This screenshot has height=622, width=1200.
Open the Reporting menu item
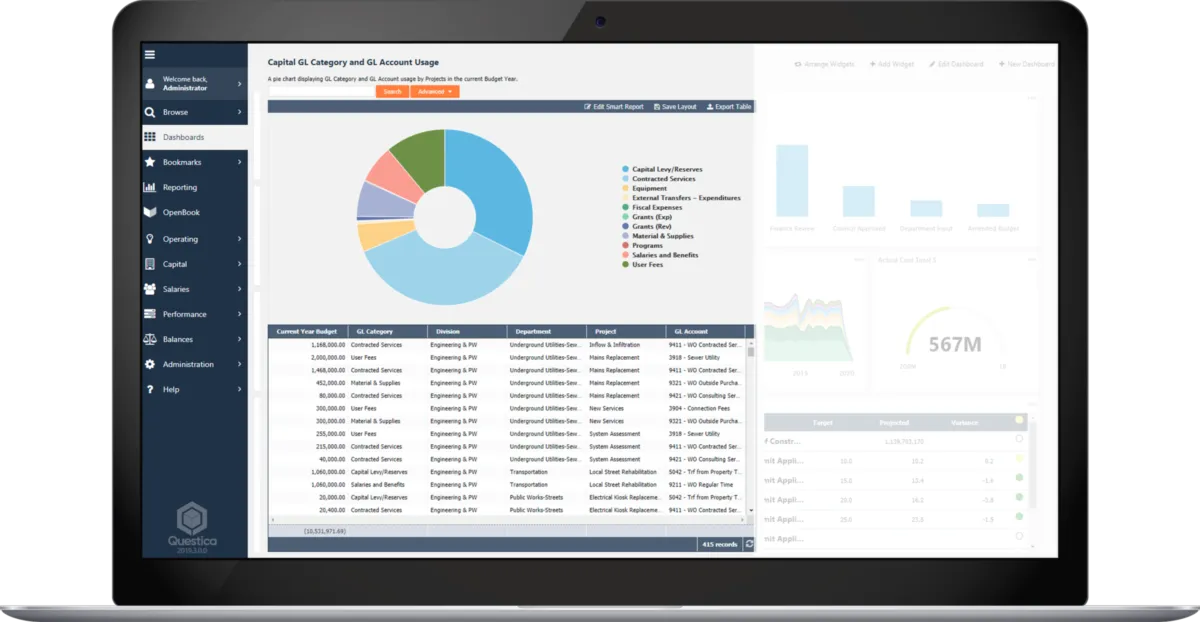click(x=195, y=187)
